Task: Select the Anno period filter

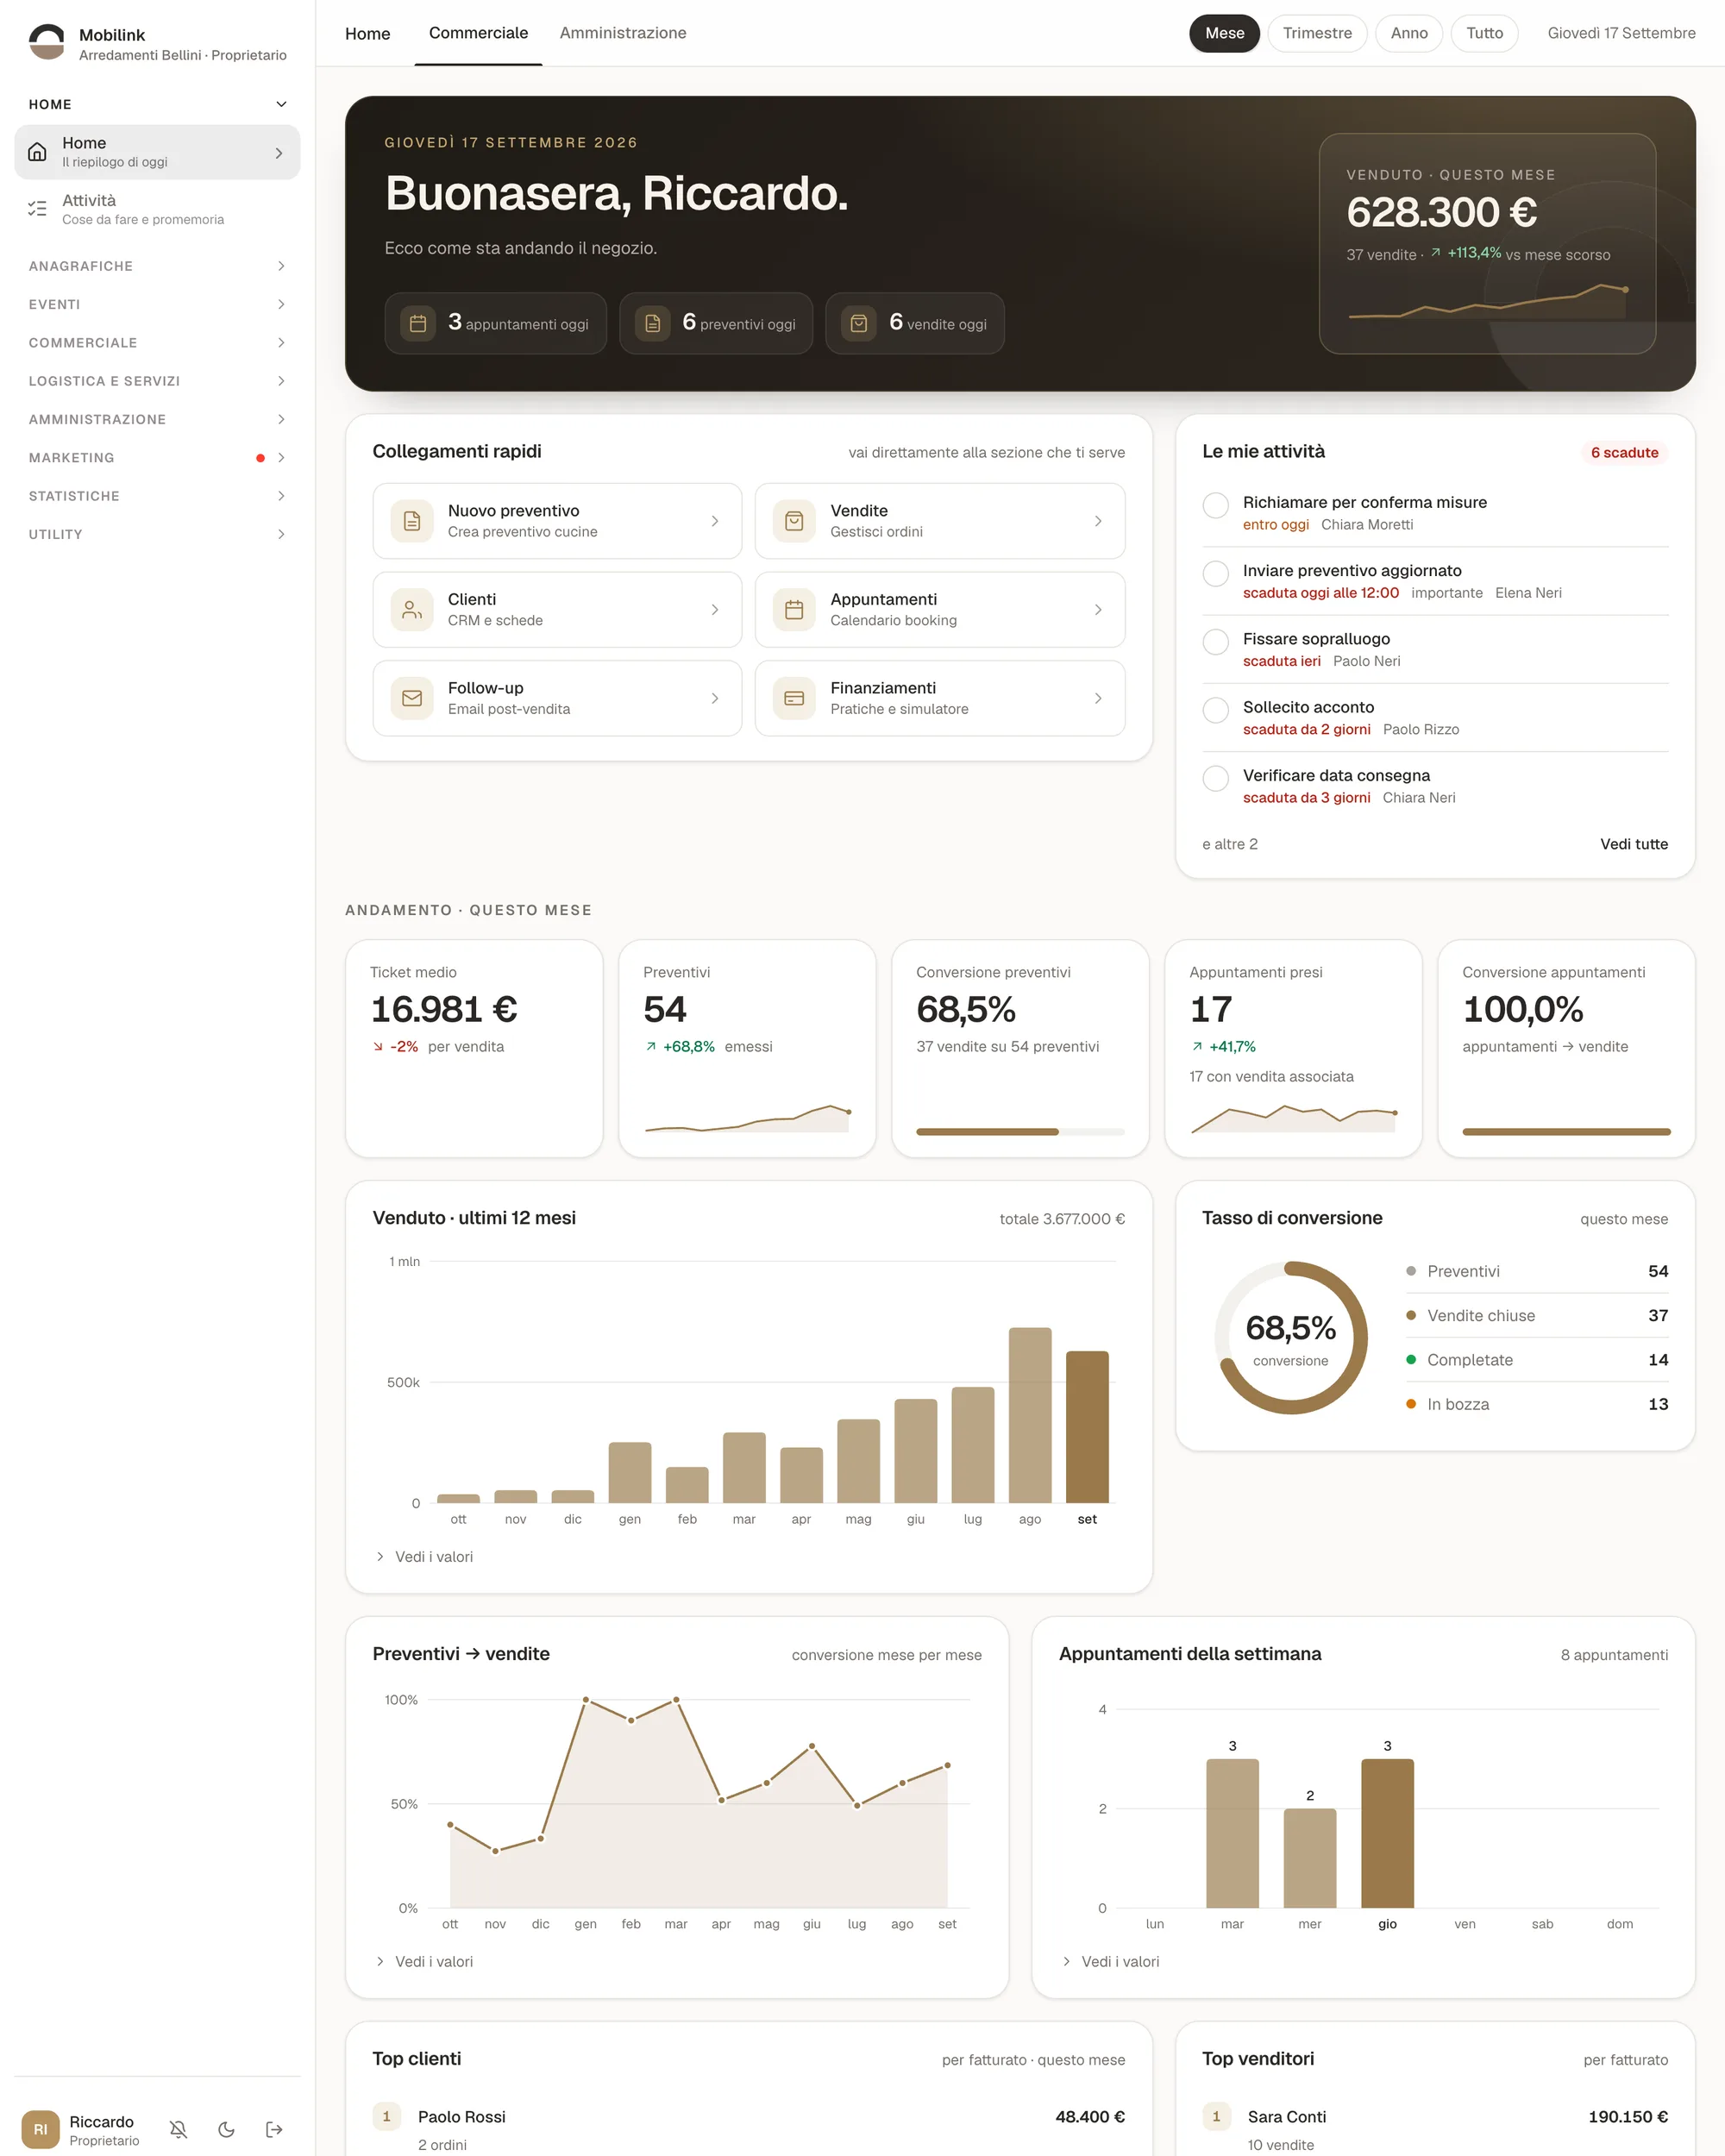Action: tap(1408, 33)
